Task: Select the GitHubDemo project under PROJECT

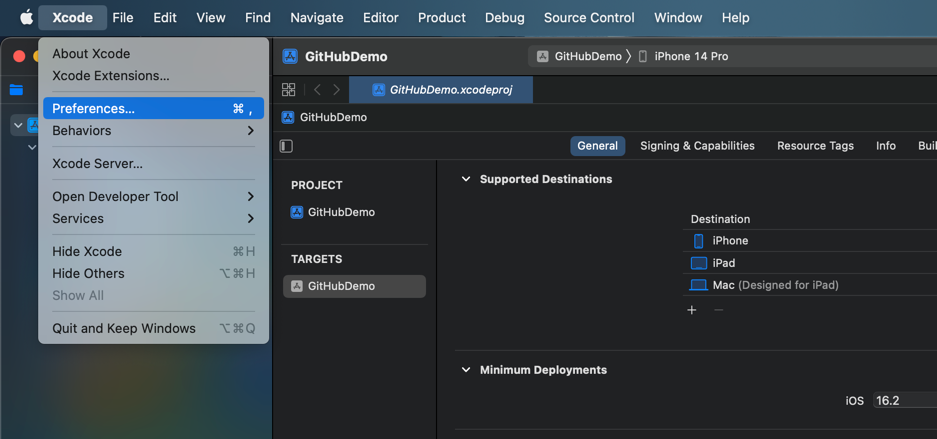Action: tap(341, 212)
